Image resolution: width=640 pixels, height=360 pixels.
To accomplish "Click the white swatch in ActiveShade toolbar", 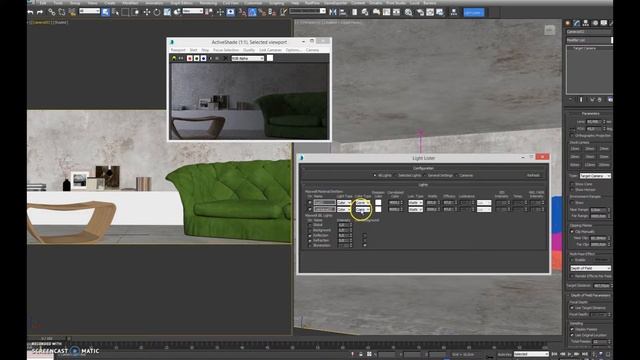I will pos(270,58).
